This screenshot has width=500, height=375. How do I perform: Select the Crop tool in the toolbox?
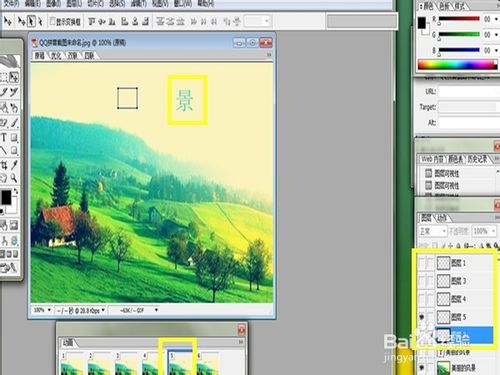pos(4,165)
